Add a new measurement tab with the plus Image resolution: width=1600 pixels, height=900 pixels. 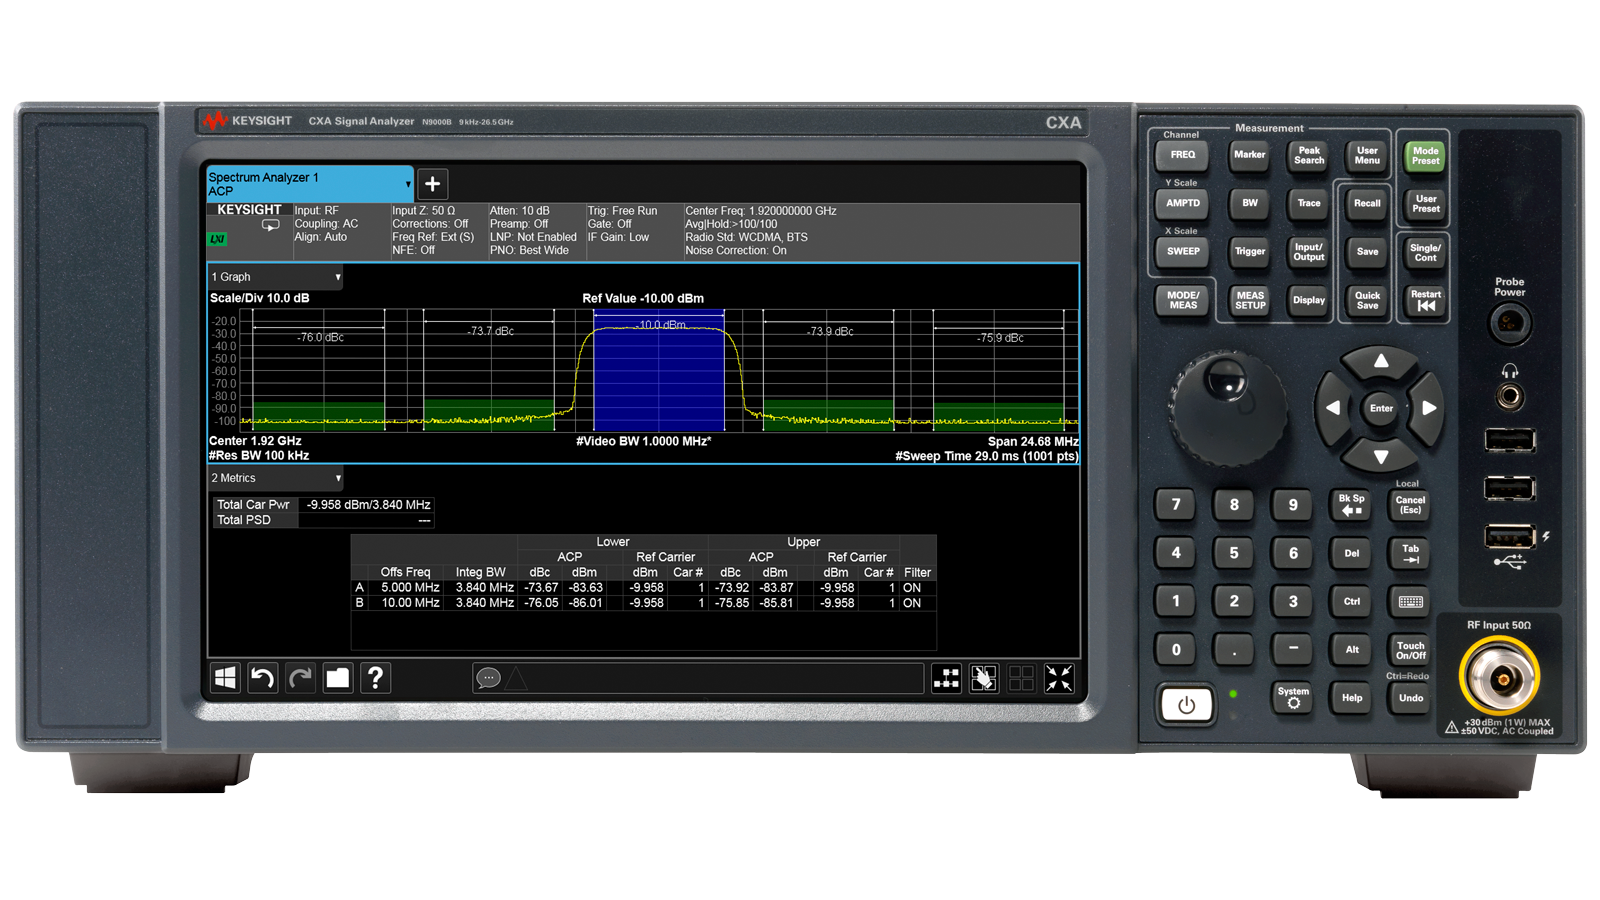tap(432, 184)
